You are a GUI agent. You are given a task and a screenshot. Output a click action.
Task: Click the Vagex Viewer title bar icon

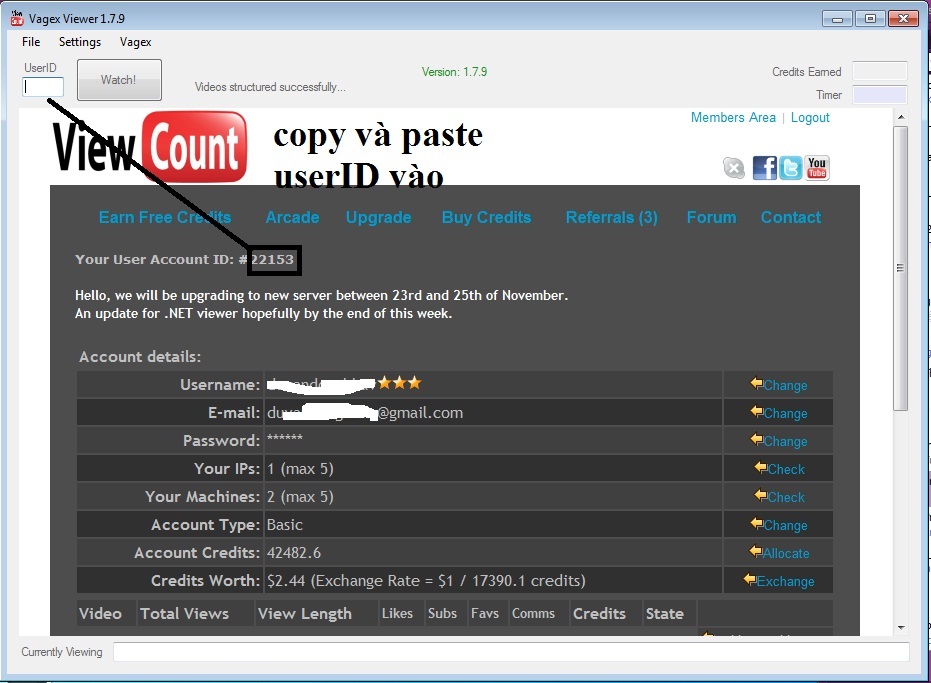17,18
